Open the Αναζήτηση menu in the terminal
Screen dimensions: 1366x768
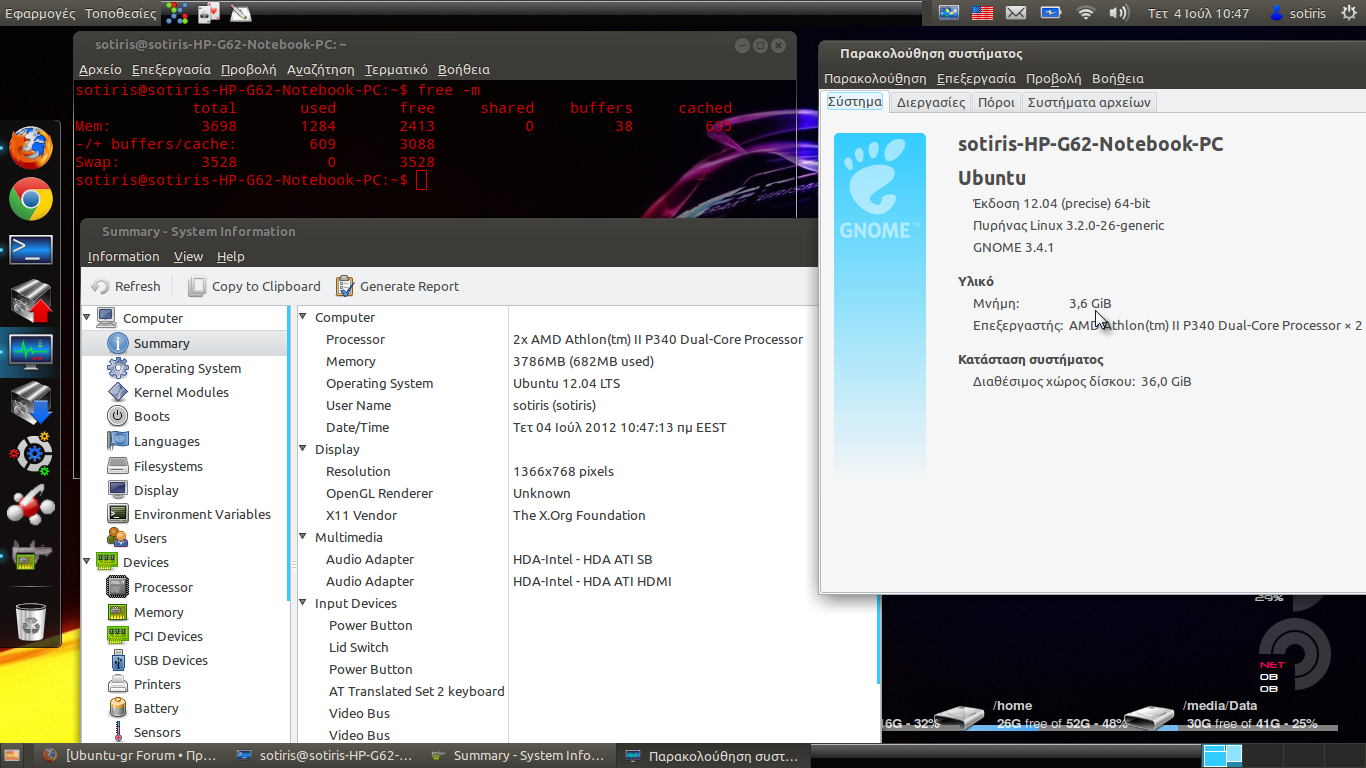click(321, 70)
